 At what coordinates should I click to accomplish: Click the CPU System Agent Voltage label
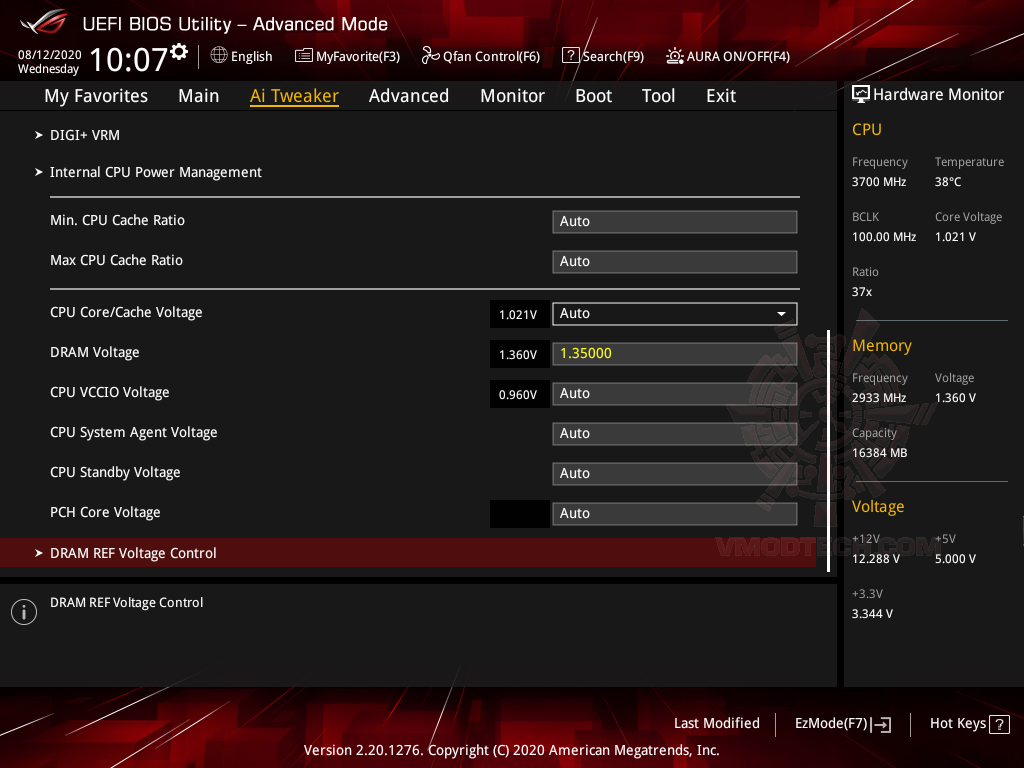pos(133,432)
